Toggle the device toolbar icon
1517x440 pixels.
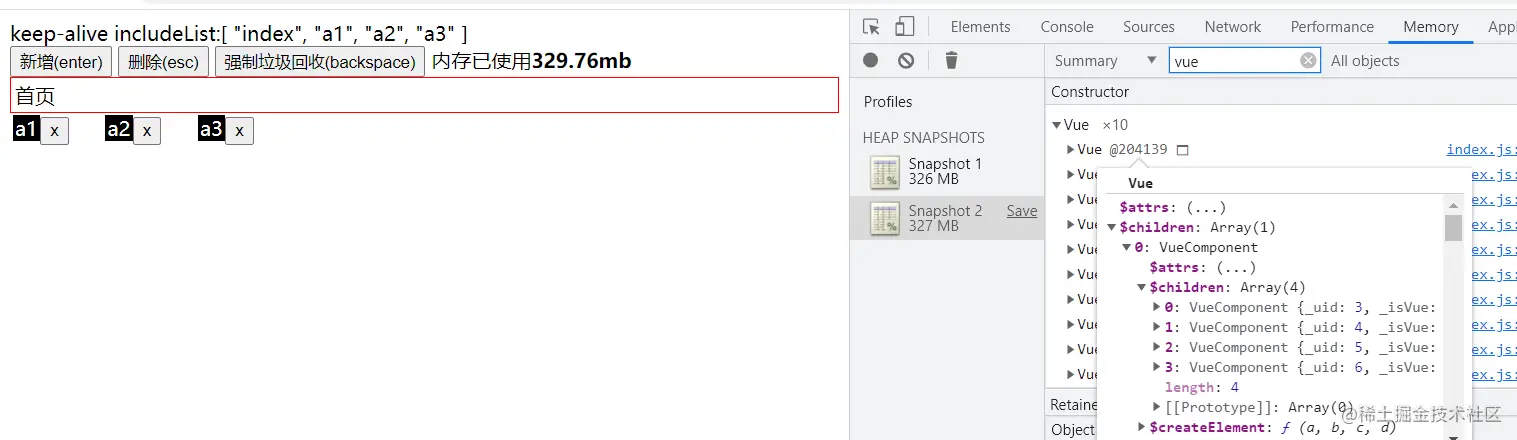click(904, 27)
